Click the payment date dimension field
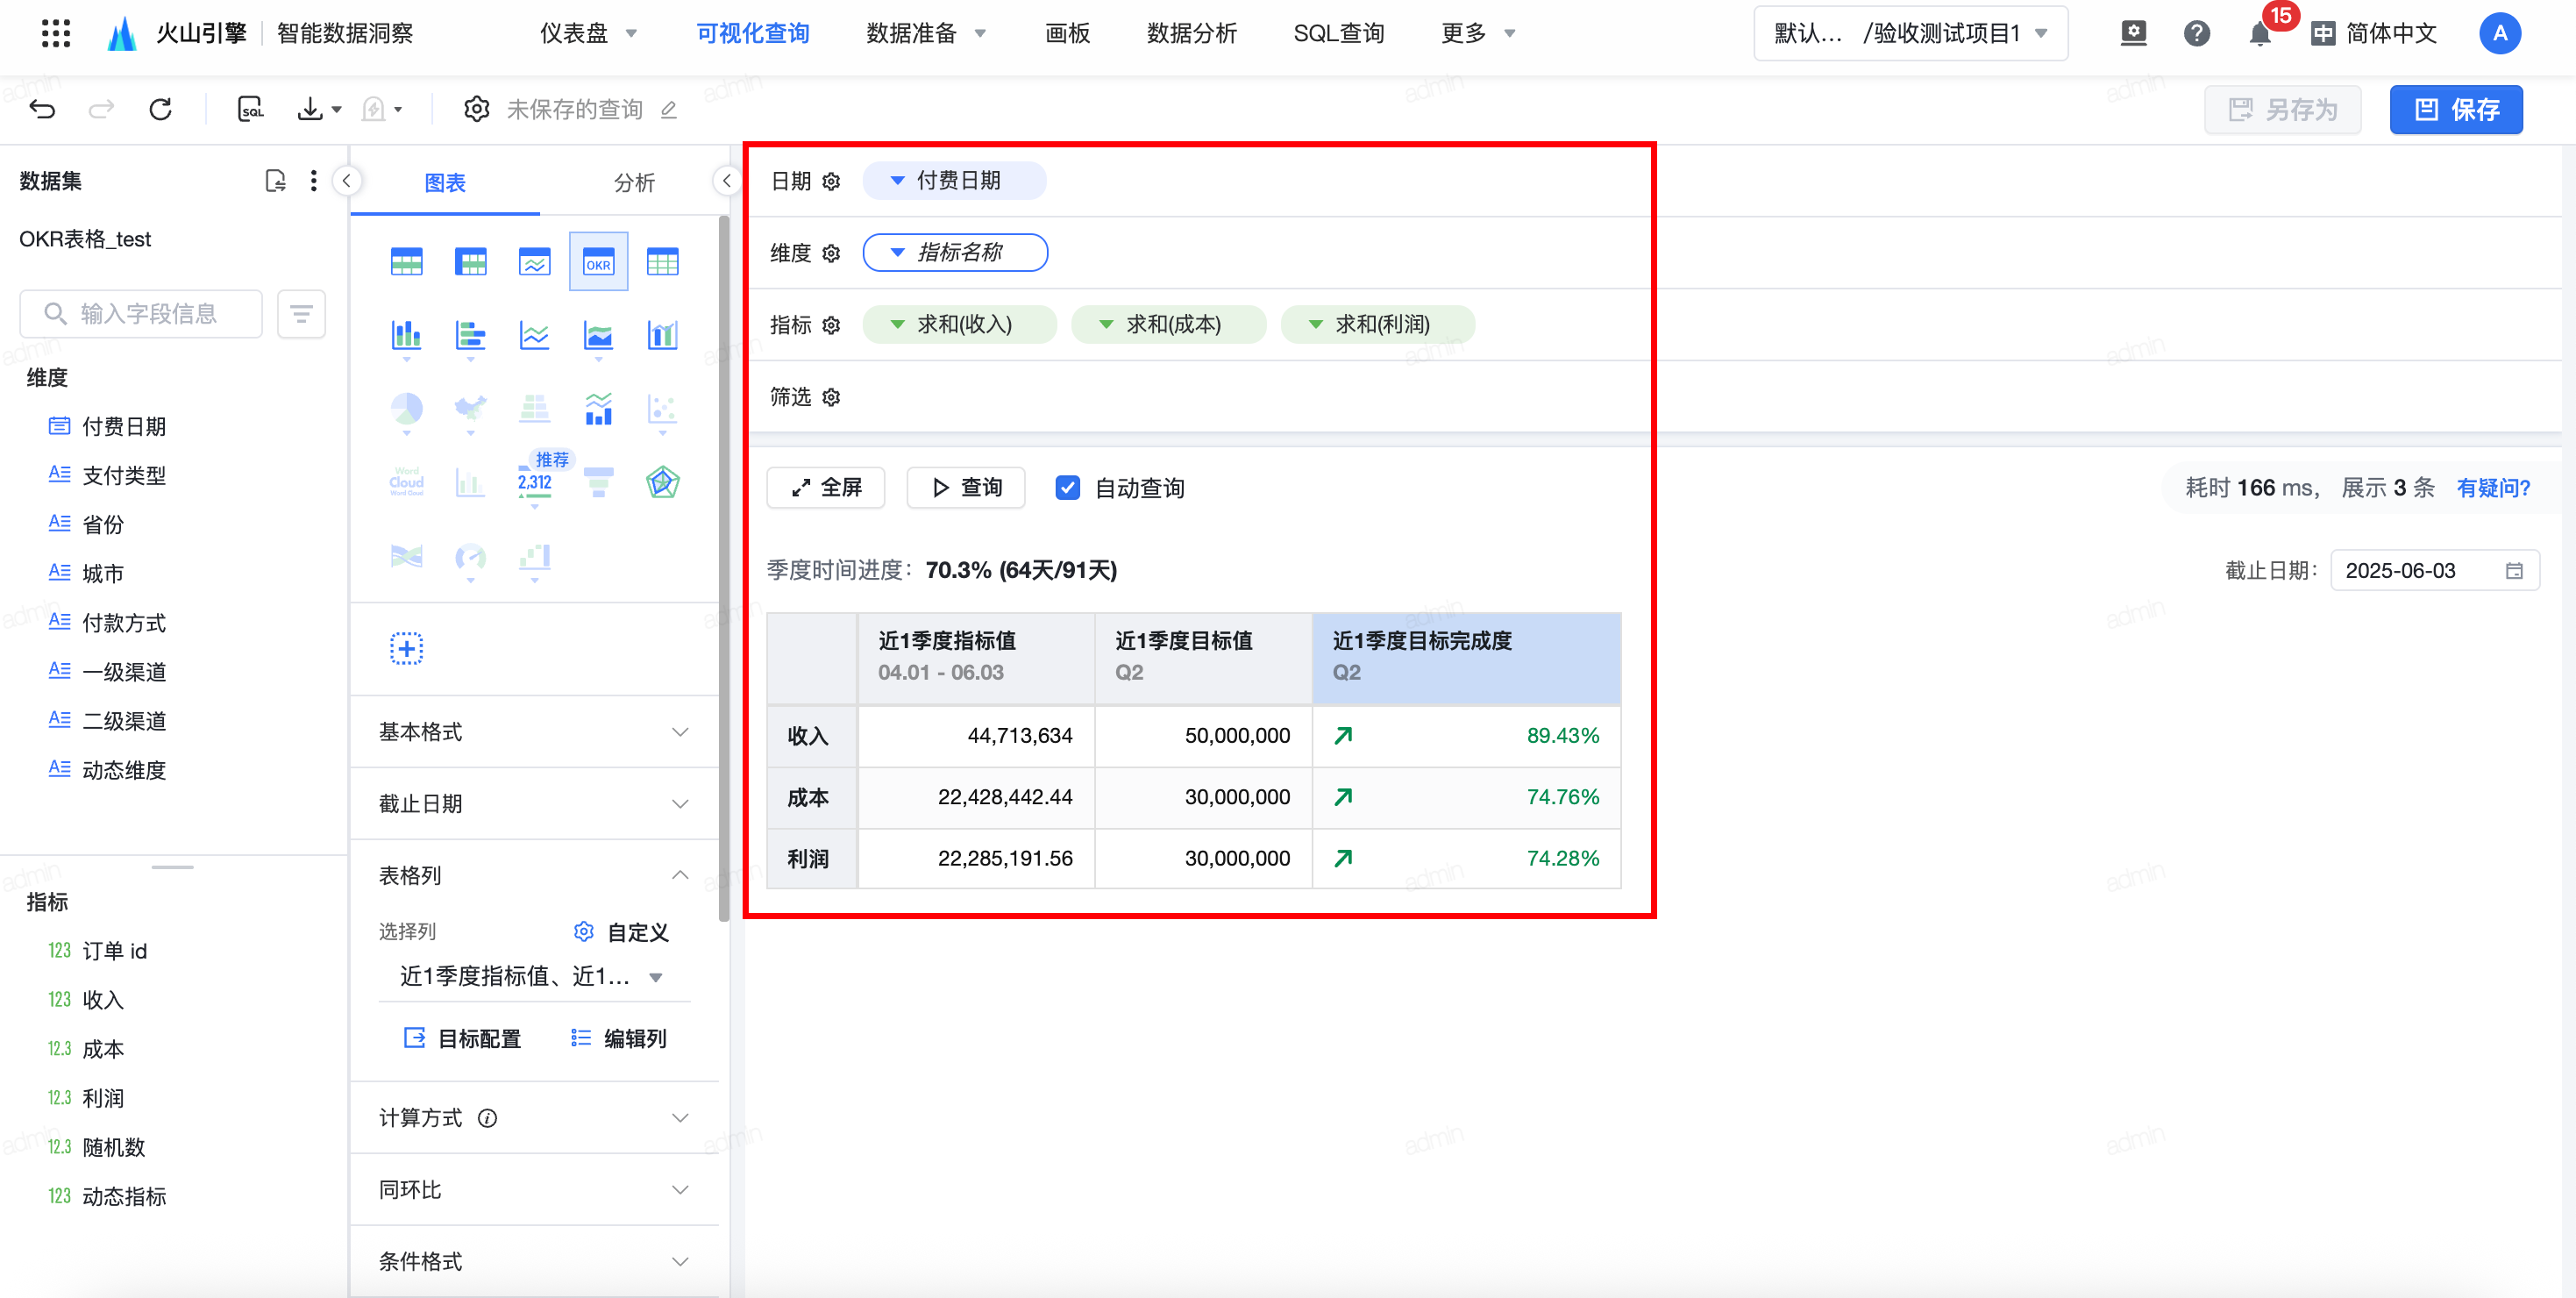Viewport: 2576px width, 1298px height. coord(124,427)
